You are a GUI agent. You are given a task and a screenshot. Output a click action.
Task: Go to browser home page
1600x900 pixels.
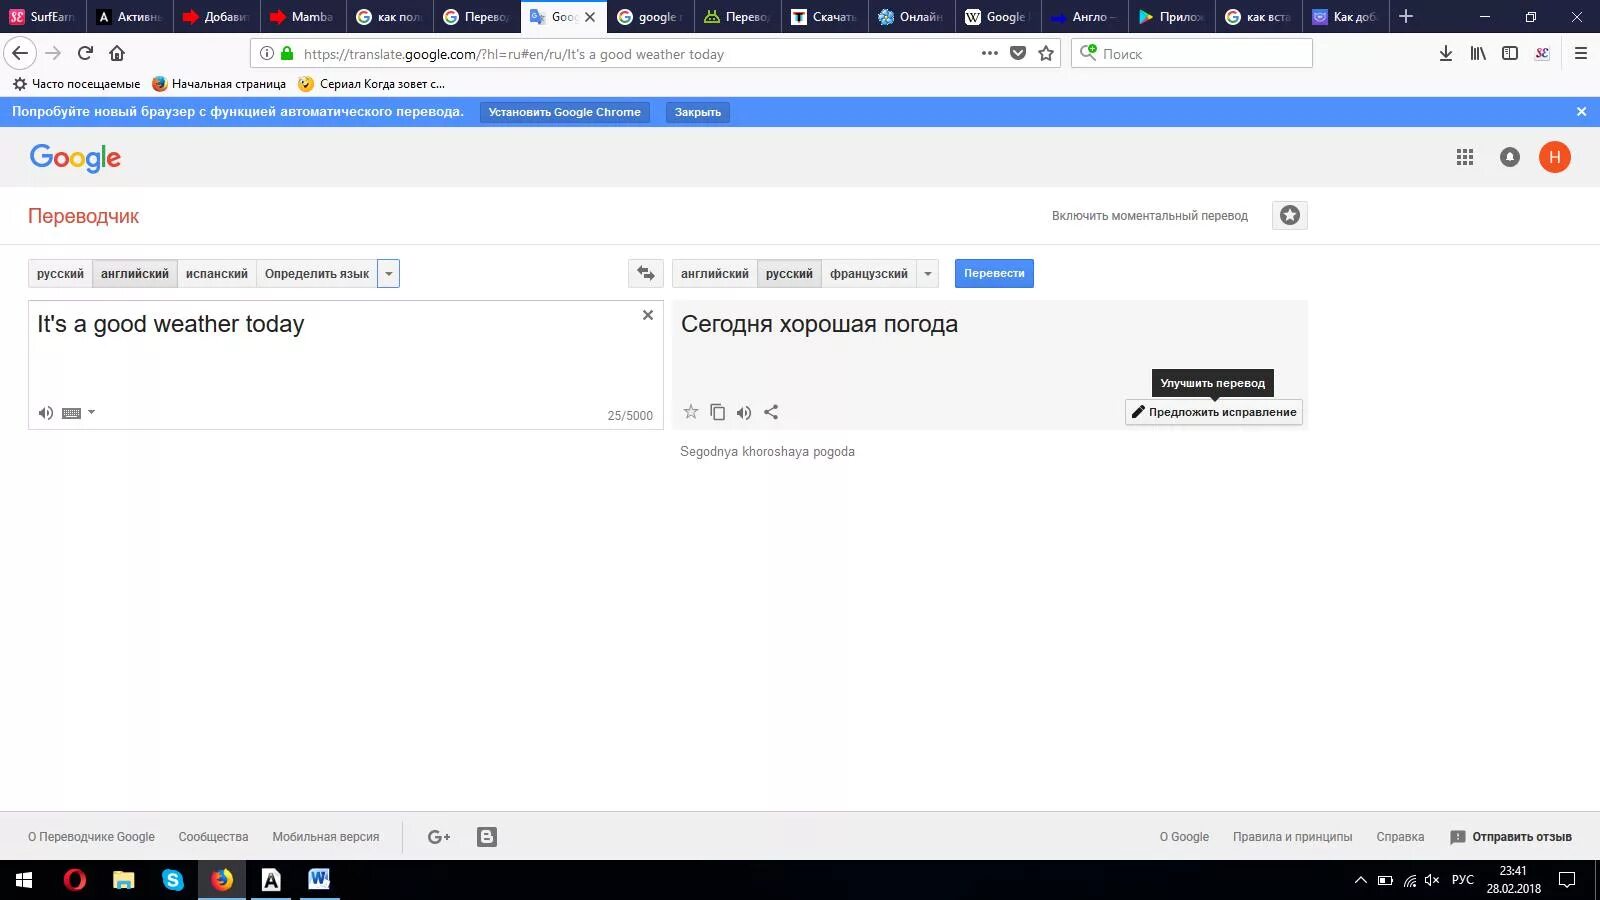117,54
